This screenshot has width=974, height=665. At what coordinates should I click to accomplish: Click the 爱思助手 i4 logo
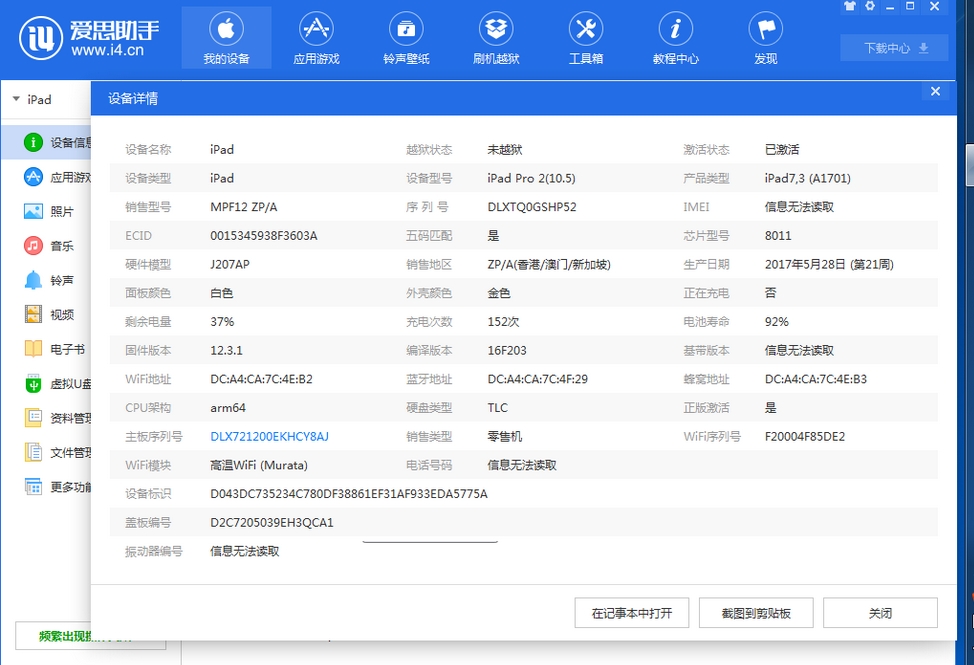(x=89, y=38)
